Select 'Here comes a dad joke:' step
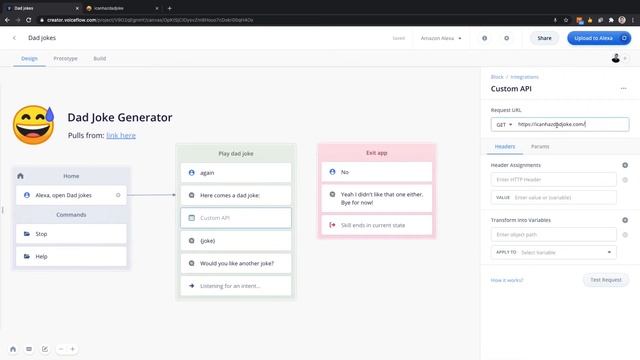Screen dimensions: 640x360 tap(236, 196)
